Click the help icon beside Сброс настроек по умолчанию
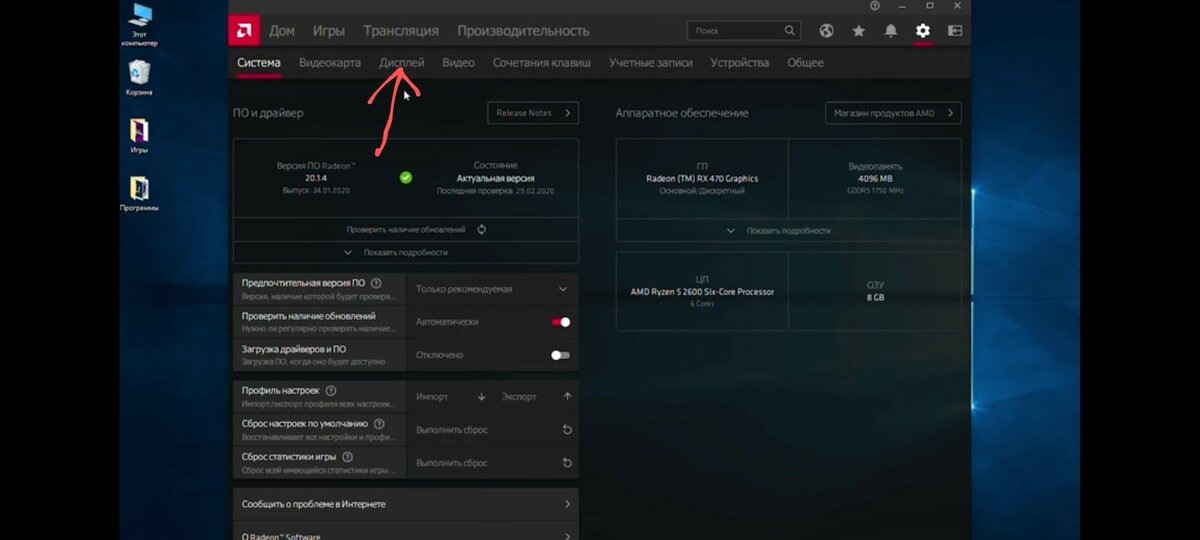This screenshot has width=1200, height=540. (x=377, y=423)
